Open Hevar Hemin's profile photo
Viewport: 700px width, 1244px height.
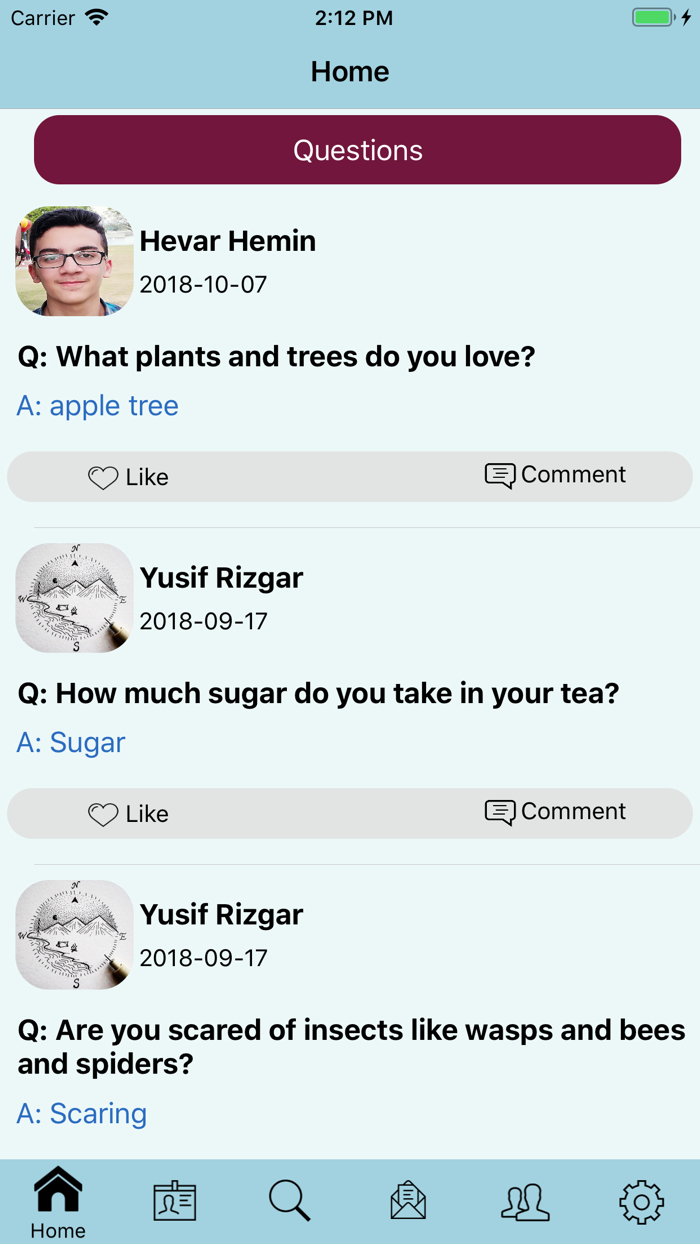click(x=75, y=262)
